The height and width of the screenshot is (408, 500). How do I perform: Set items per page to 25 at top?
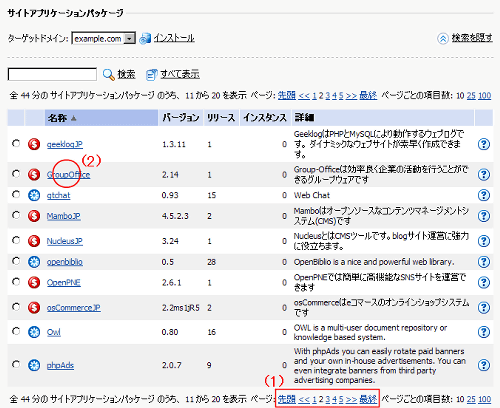tap(471, 96)
